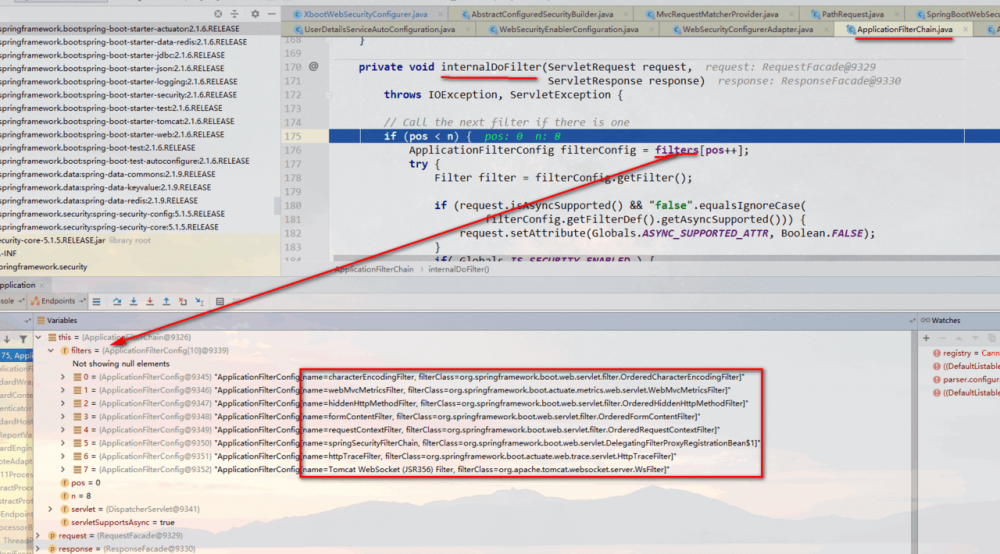Select the ApplicationFilterChain.java tab
The image size is (1000, 554).
904,29
